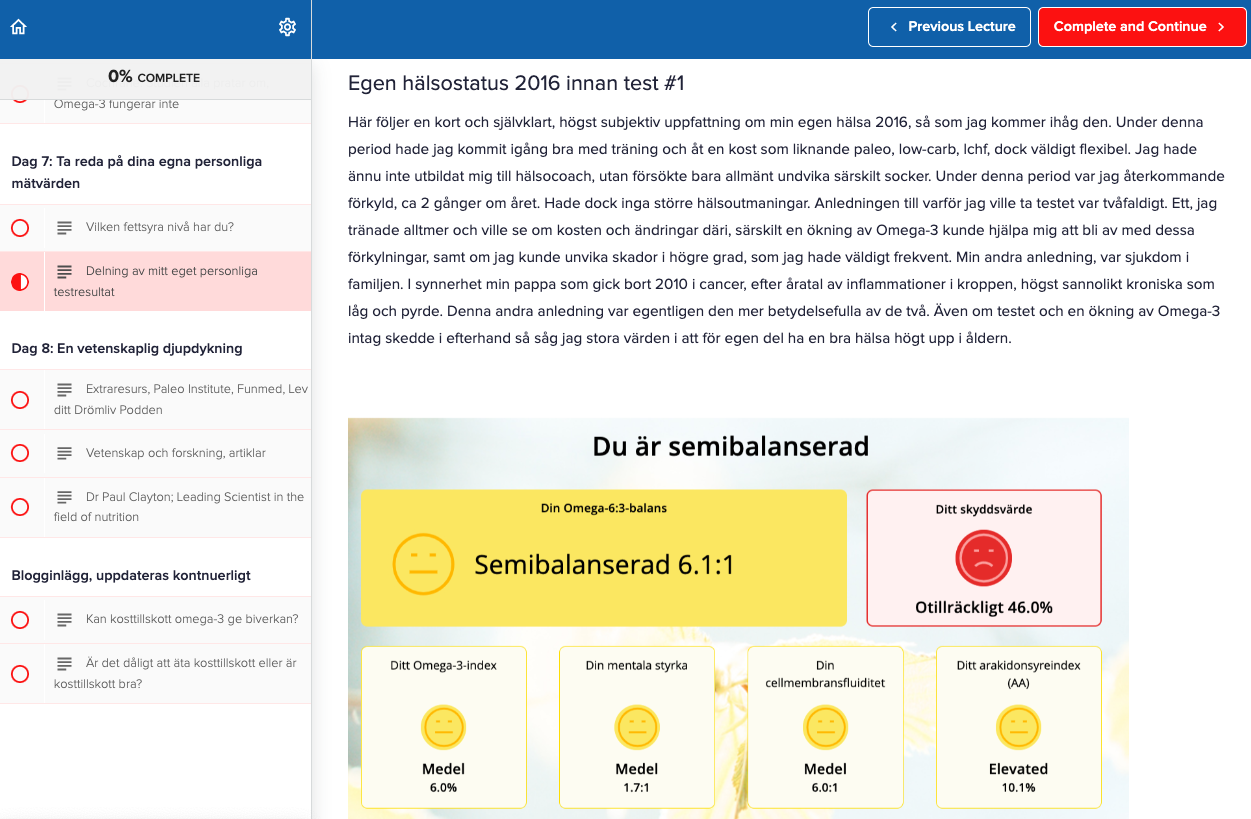Click 'Medel 1.7:1' value in mentala styrka
The height and width of the screenshot is (819, 1251).
(x=637, y=777)
